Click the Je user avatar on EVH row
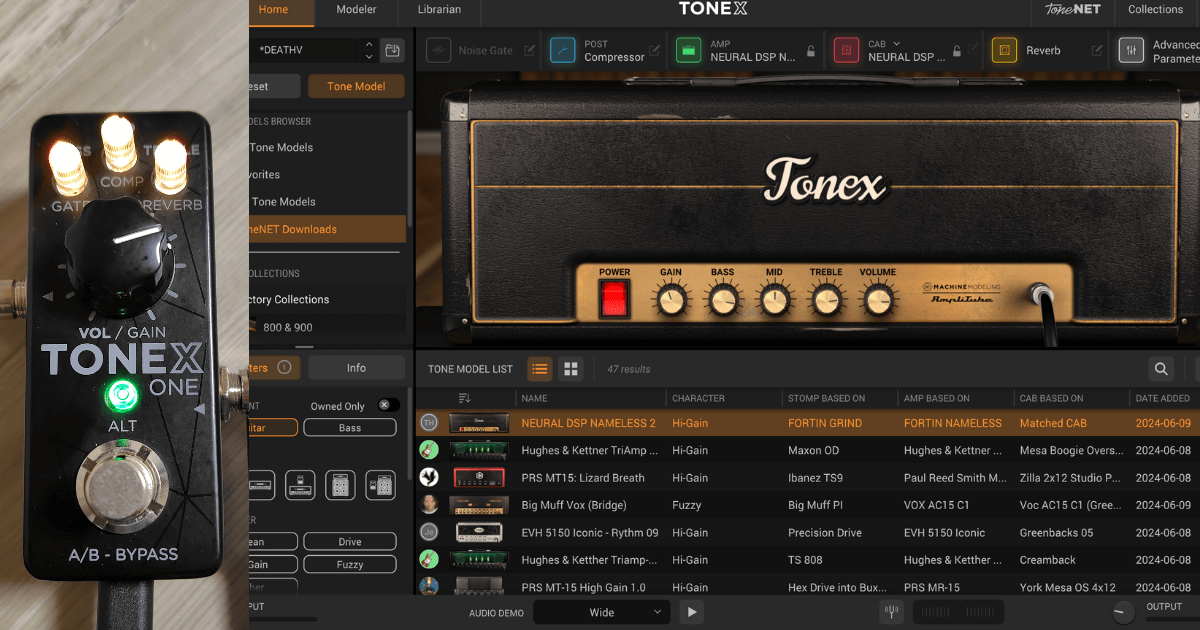Image resolution: width=1200 pixels, height=630 pixels. (x=429, y=533)
